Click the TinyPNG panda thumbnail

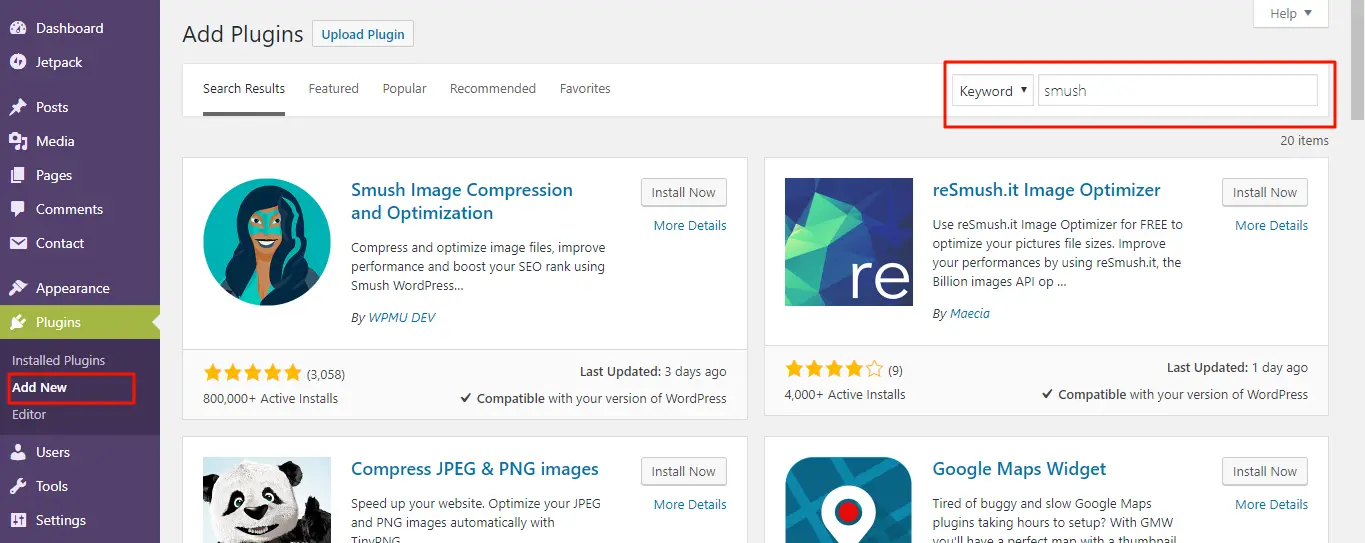(x=267, y=500)
